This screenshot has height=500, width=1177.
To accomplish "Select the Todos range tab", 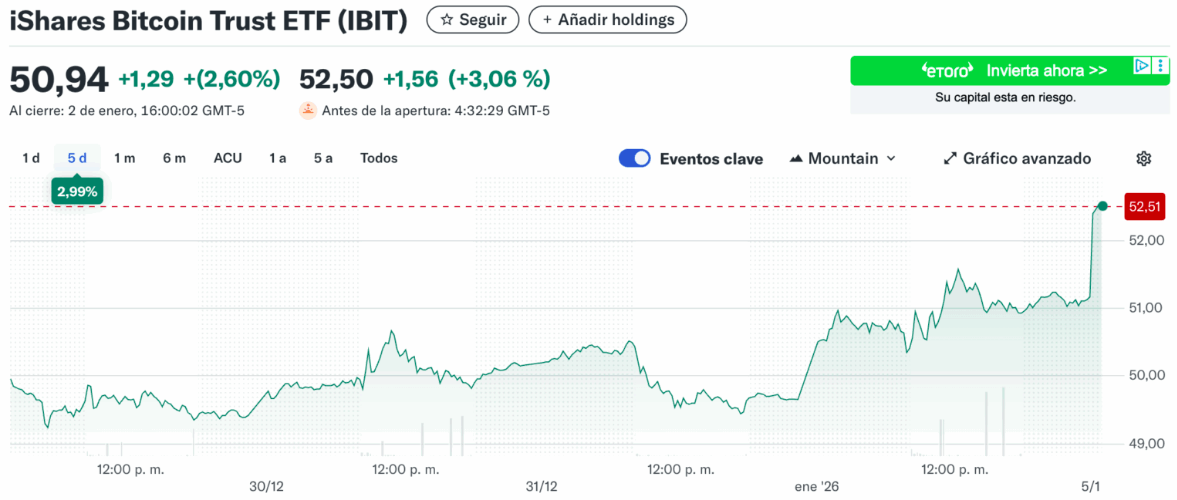I will (x=379, y=158).
